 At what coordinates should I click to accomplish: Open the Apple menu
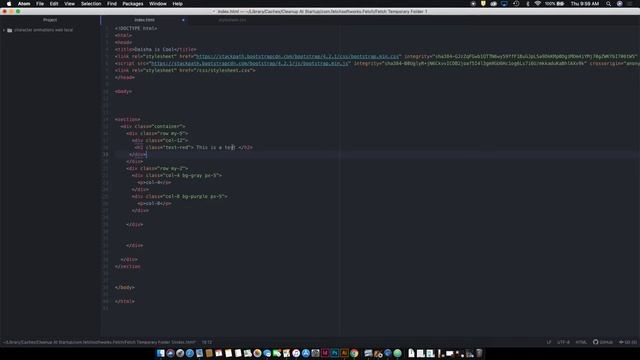click(9, 4)
